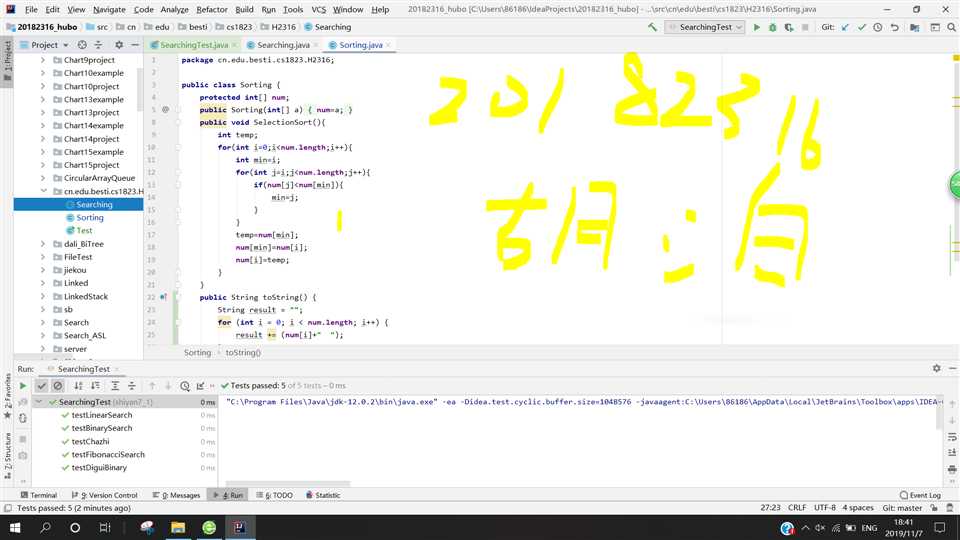Toggle Show Ignored tests filter
The image size is (960, 540).
pyautogui.click(x=58, y=386)
